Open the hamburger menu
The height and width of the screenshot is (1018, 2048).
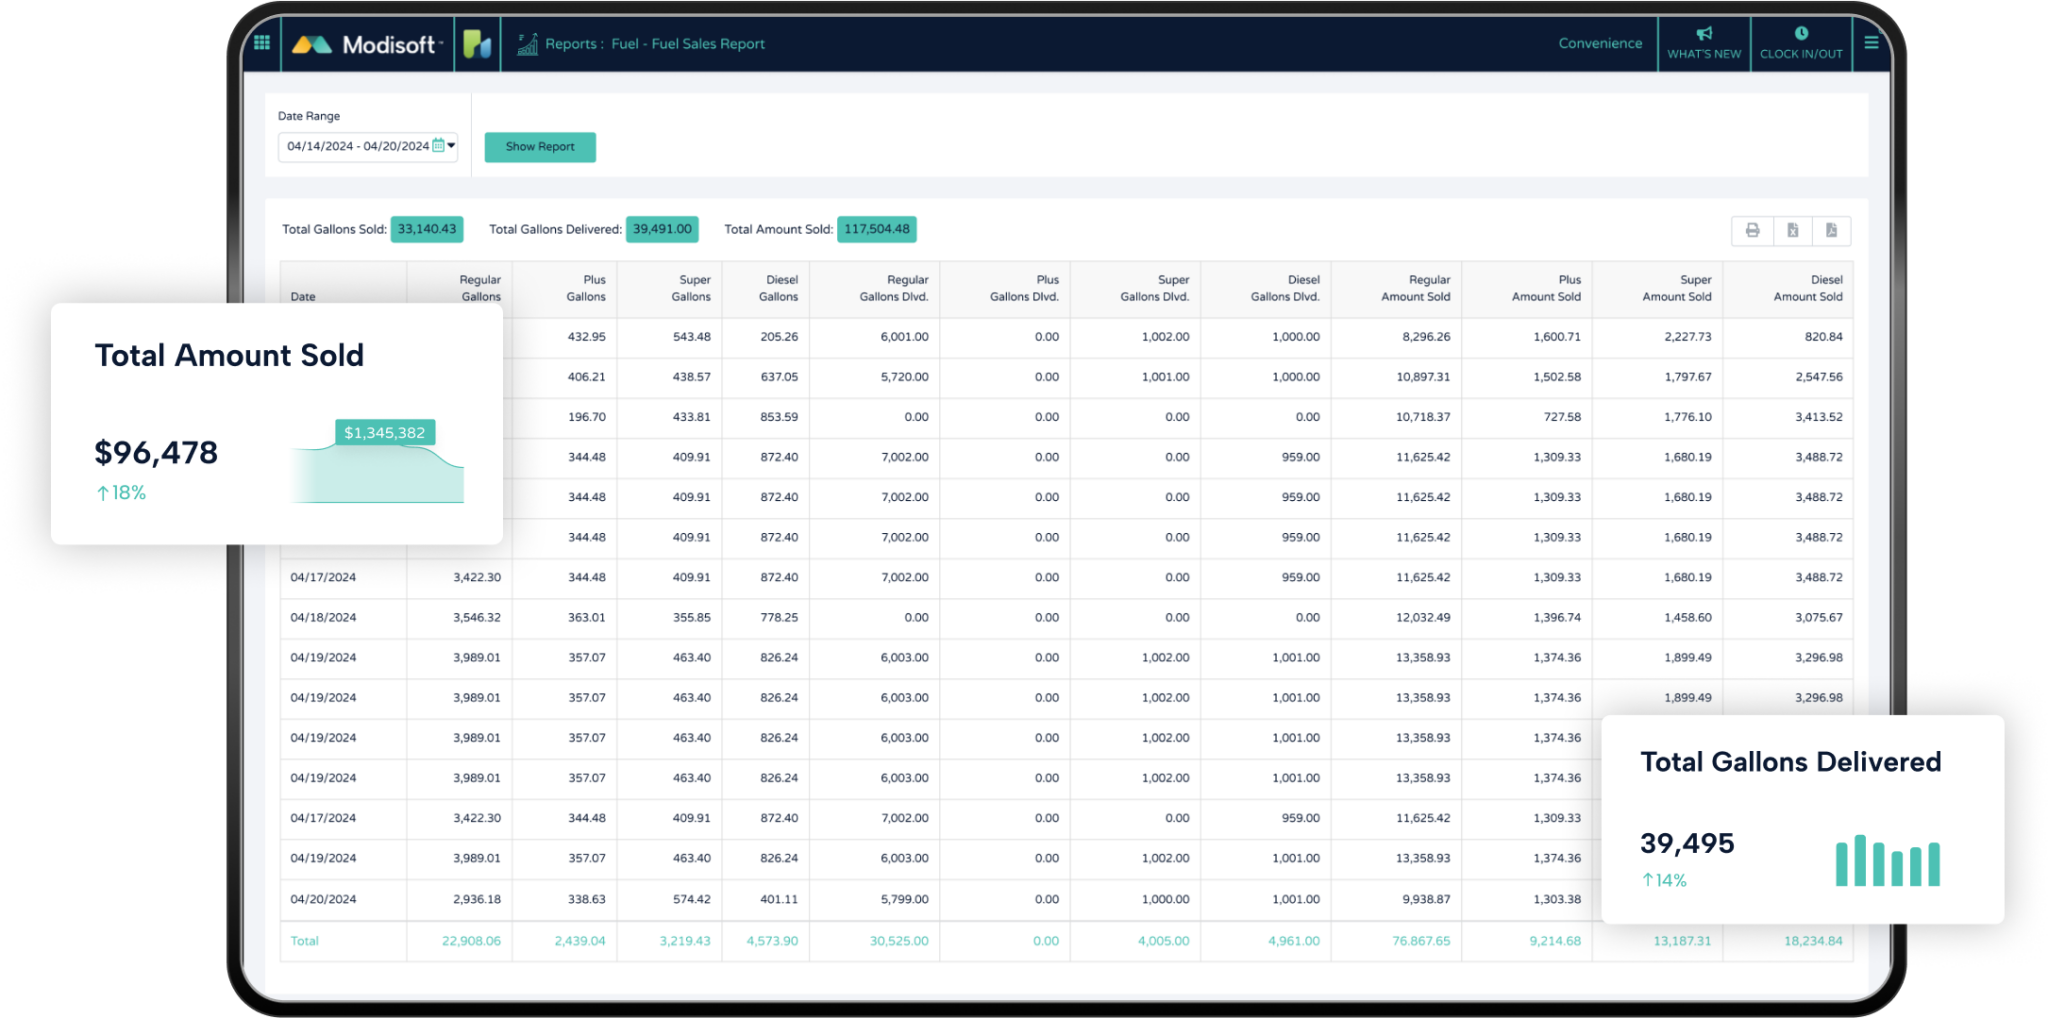1871,43
